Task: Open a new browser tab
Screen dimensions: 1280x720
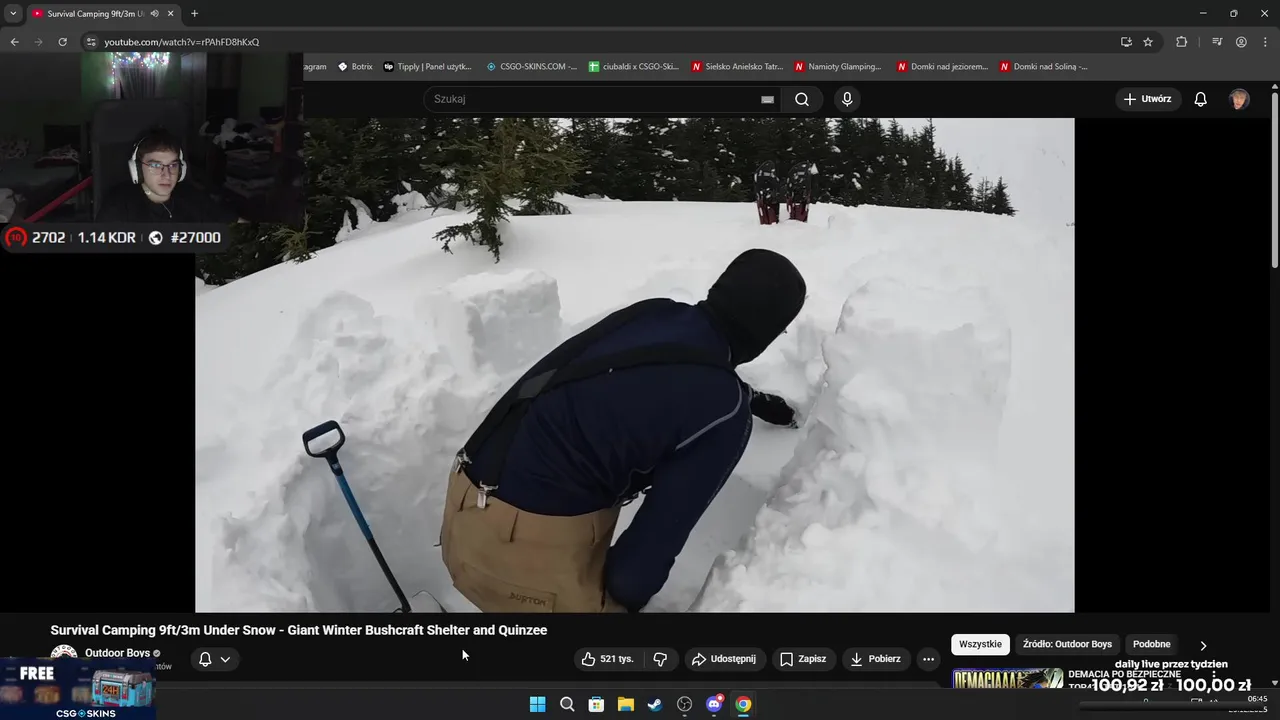Action: [x=194, y=14]
